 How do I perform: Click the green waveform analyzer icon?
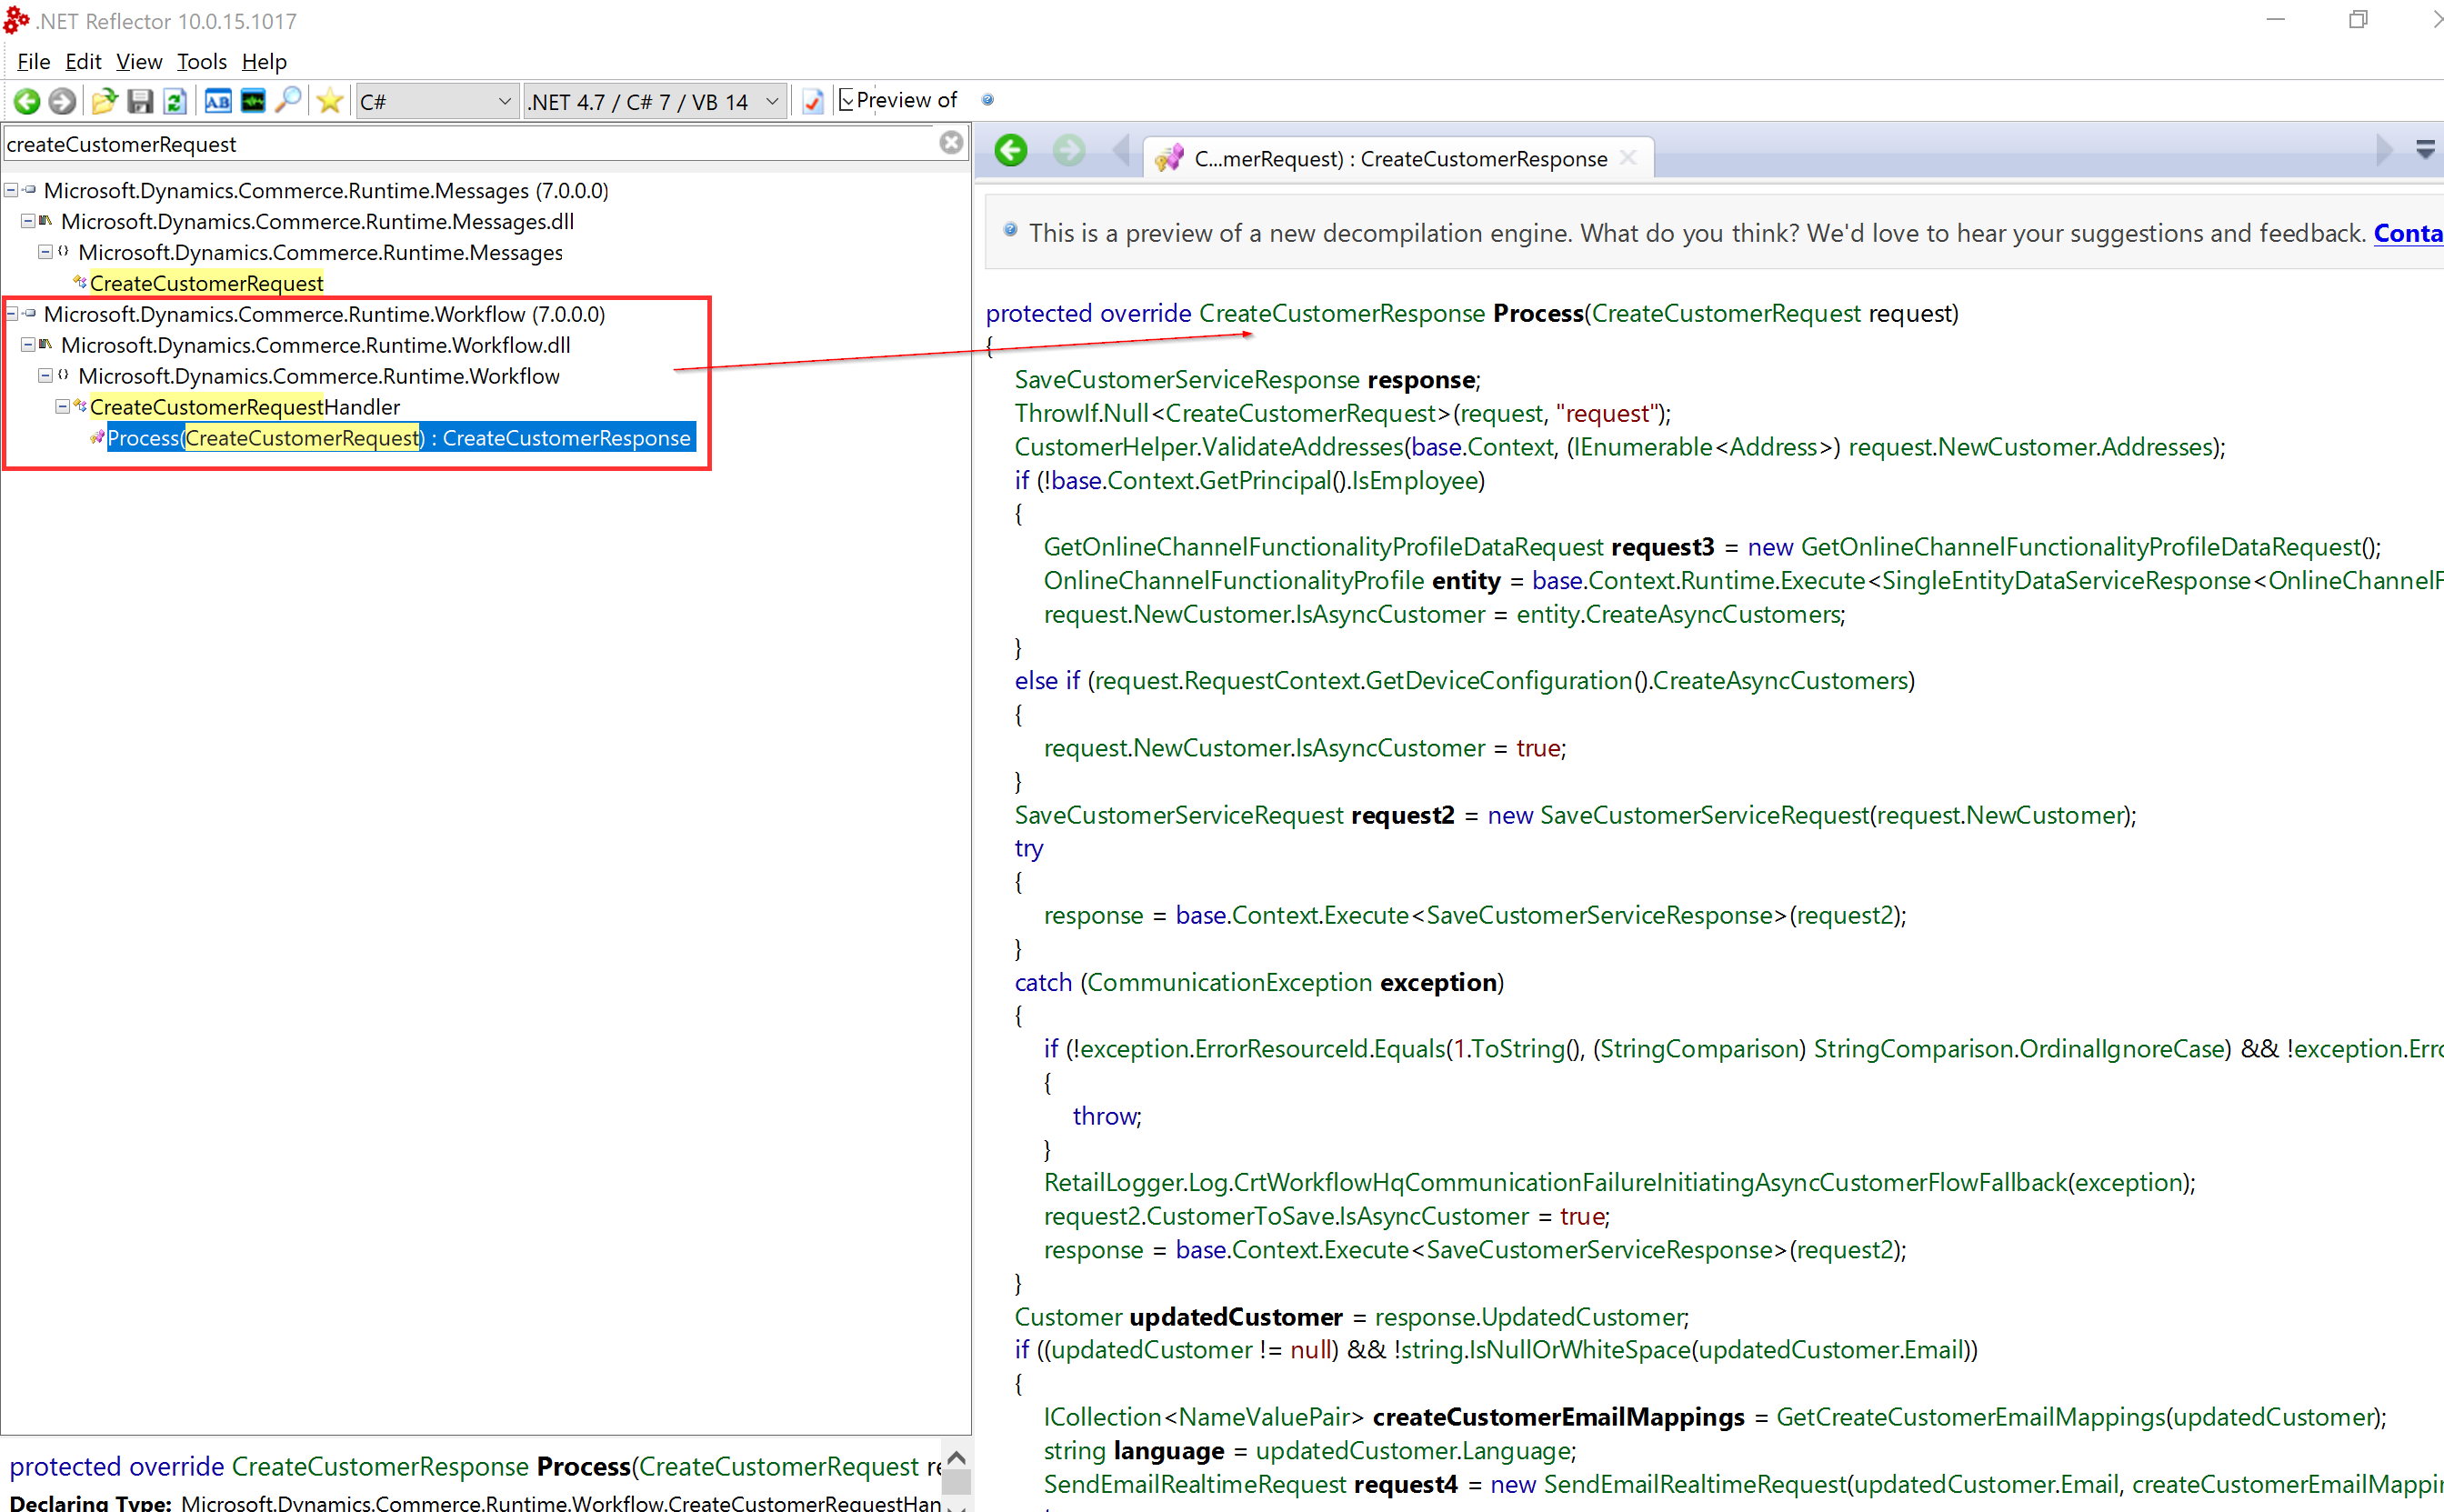[x=253, y=101]
